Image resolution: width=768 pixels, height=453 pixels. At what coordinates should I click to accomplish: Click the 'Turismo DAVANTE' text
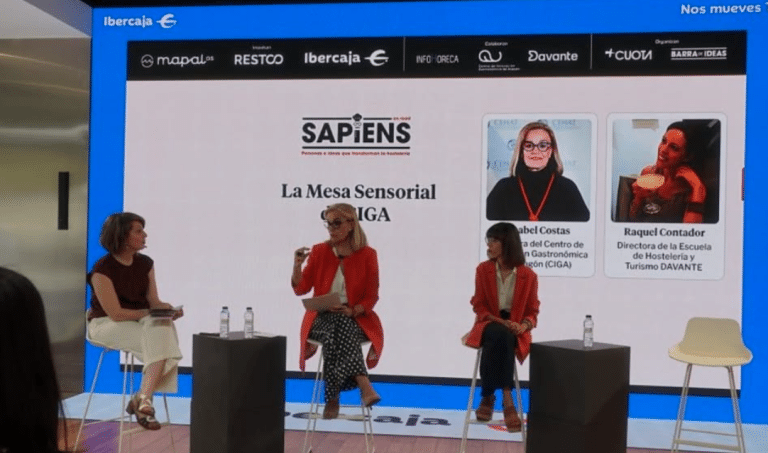coord(663,266)
